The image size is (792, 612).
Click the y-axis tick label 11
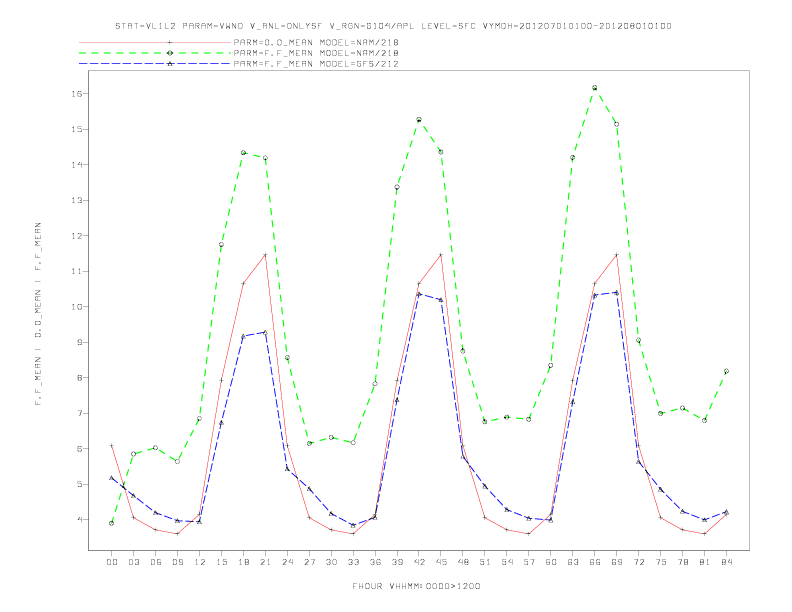[x=77, y=271]
